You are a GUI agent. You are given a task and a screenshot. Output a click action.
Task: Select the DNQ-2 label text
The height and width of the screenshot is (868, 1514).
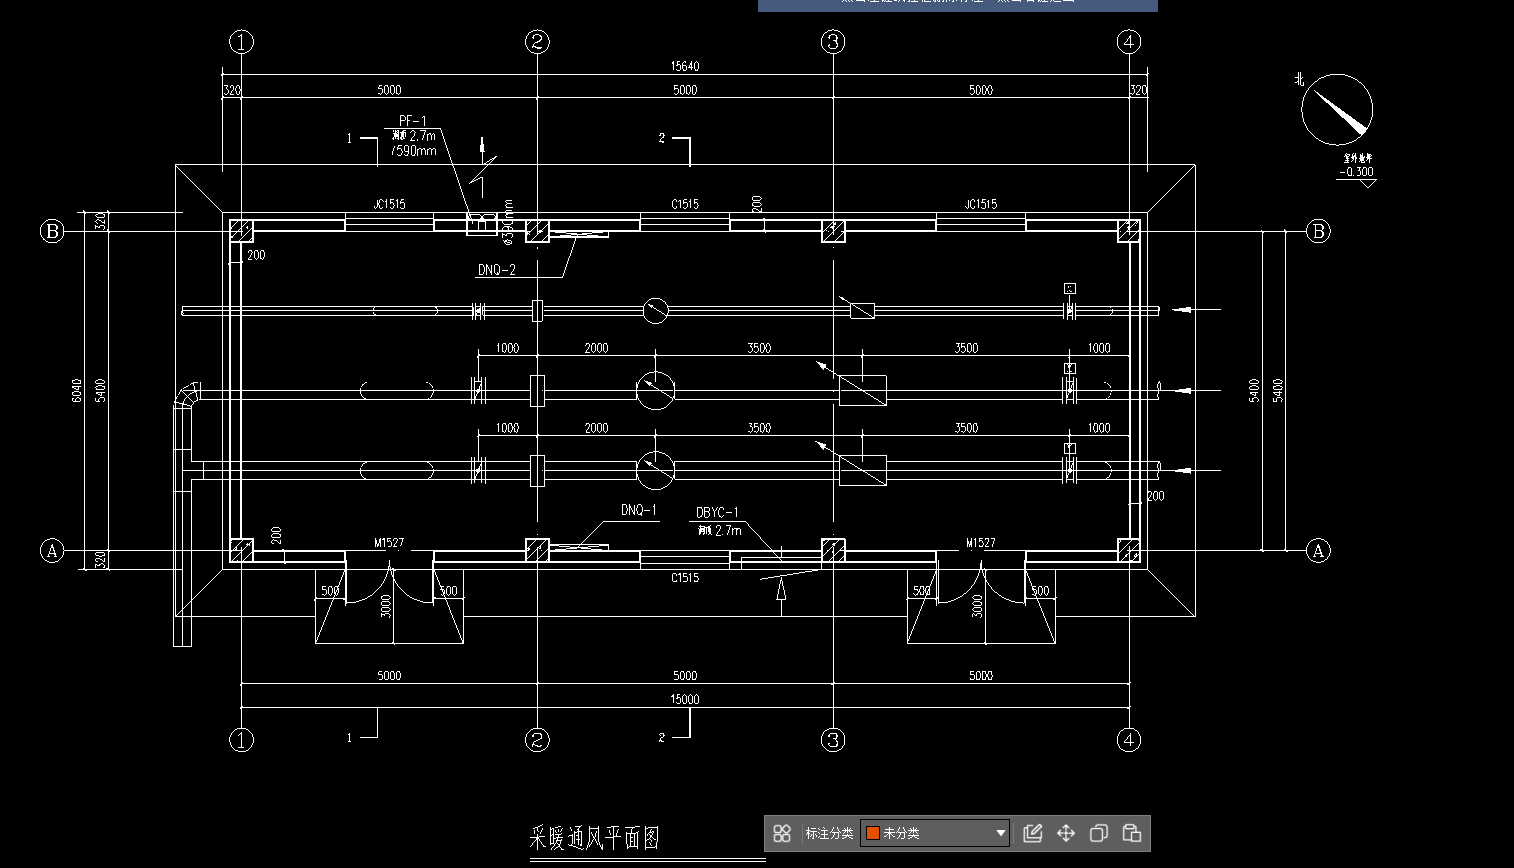(x=497, y=270)
